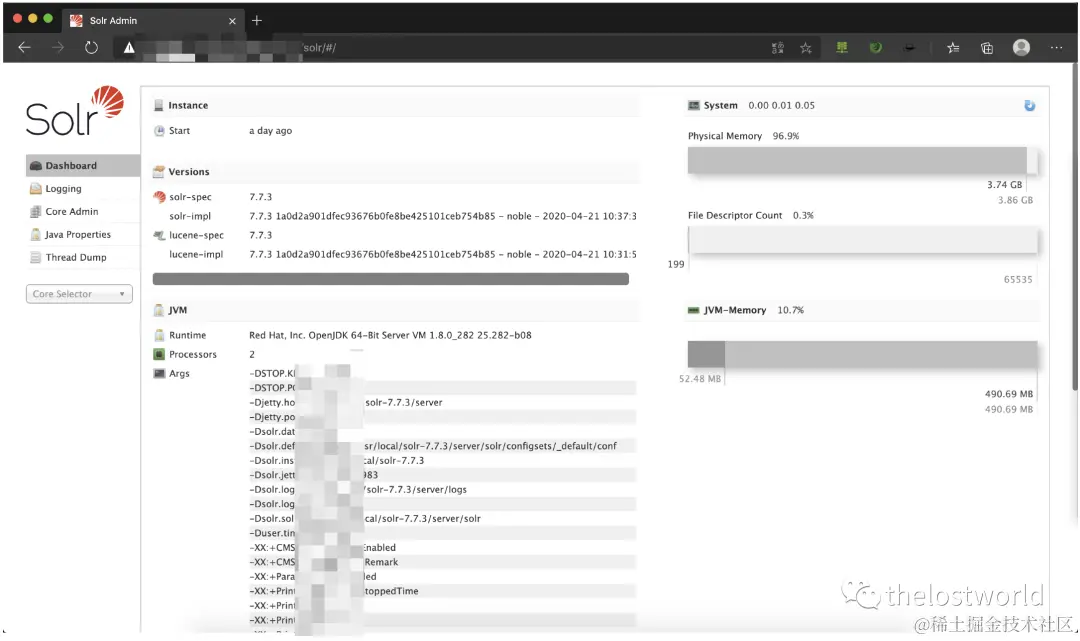This screenshot has height=641, width=1080.
Task: Refresh the System panel values
Action: pos(1030,105)
